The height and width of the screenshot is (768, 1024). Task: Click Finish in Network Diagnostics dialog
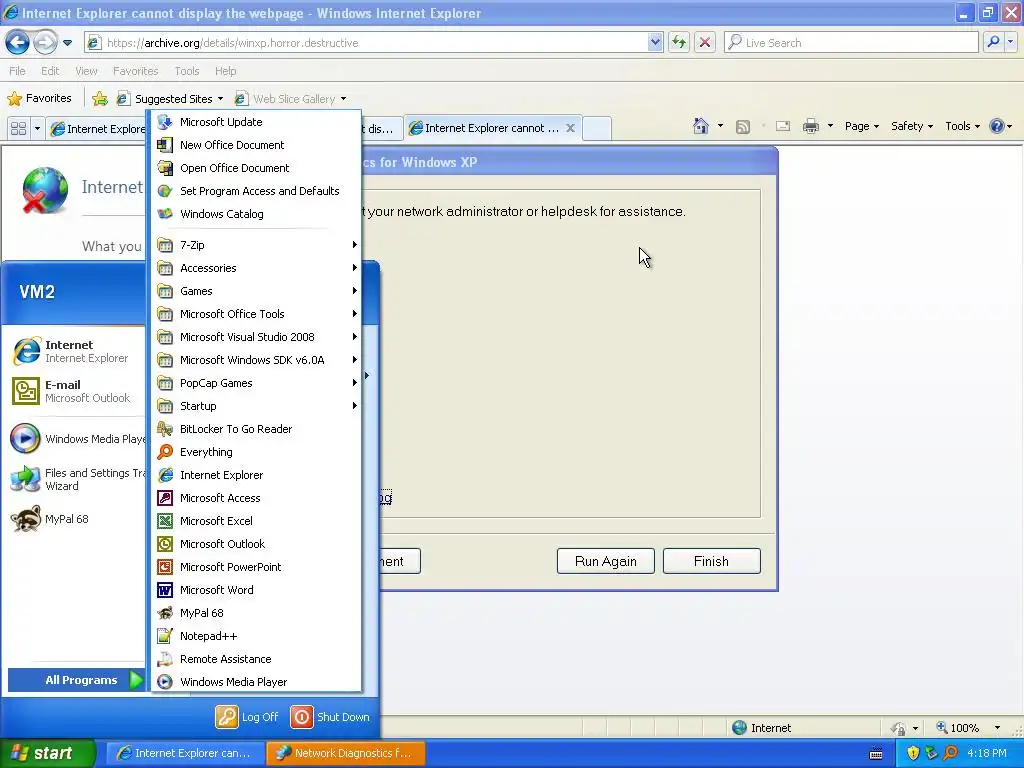coord(711,561)
